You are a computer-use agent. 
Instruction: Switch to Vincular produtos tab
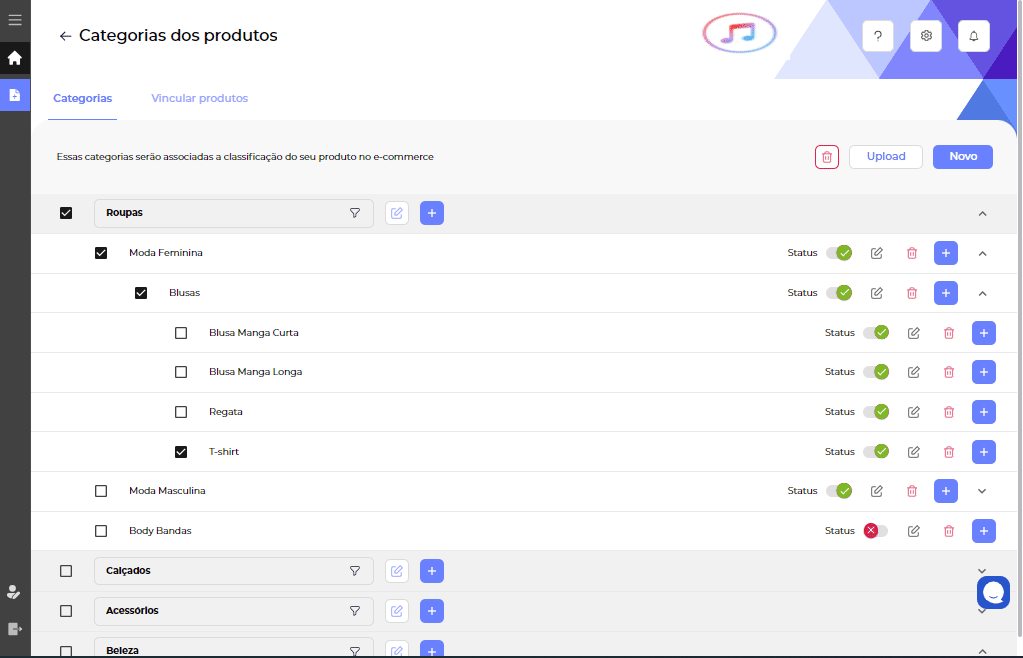click(199, 98)
